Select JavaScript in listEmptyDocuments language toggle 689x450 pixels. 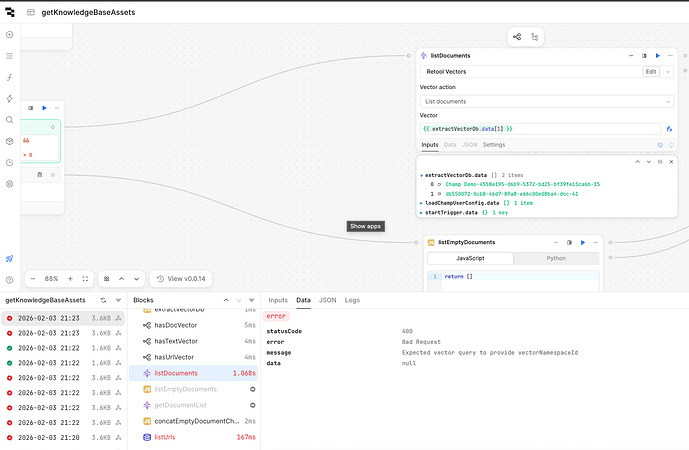point(470,258)
